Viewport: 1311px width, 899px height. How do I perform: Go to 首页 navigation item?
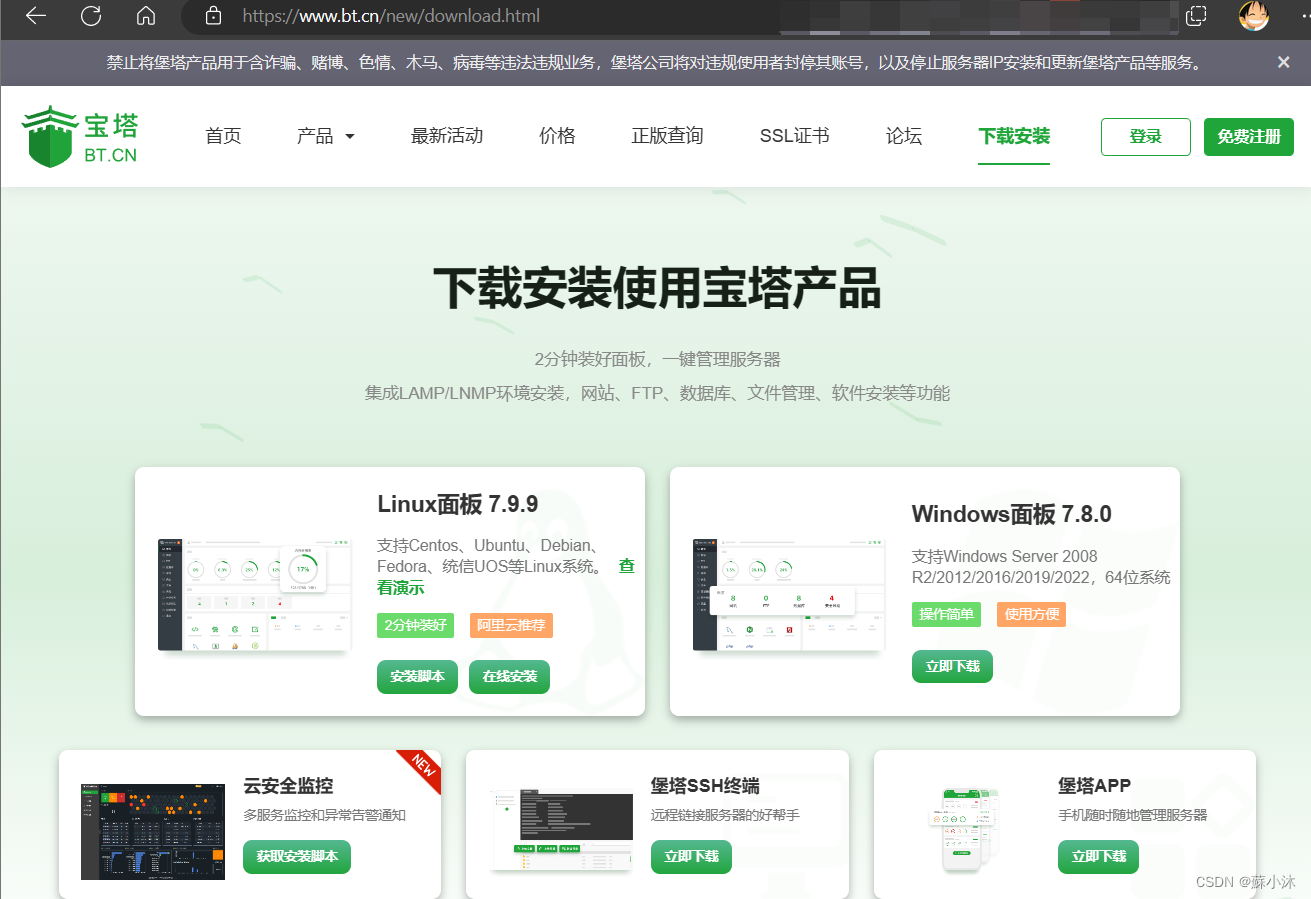tap(223, 136)
